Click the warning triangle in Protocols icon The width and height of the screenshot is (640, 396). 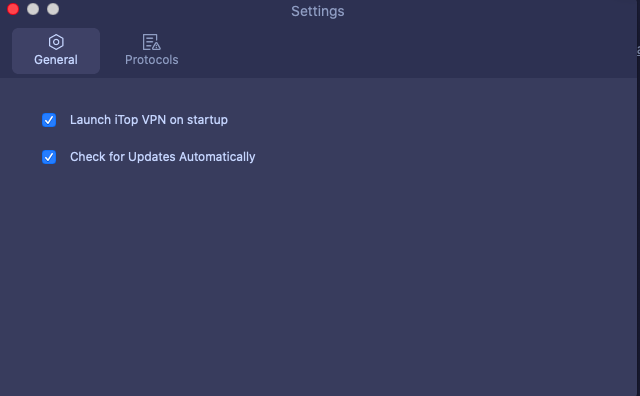click(156, 46)
